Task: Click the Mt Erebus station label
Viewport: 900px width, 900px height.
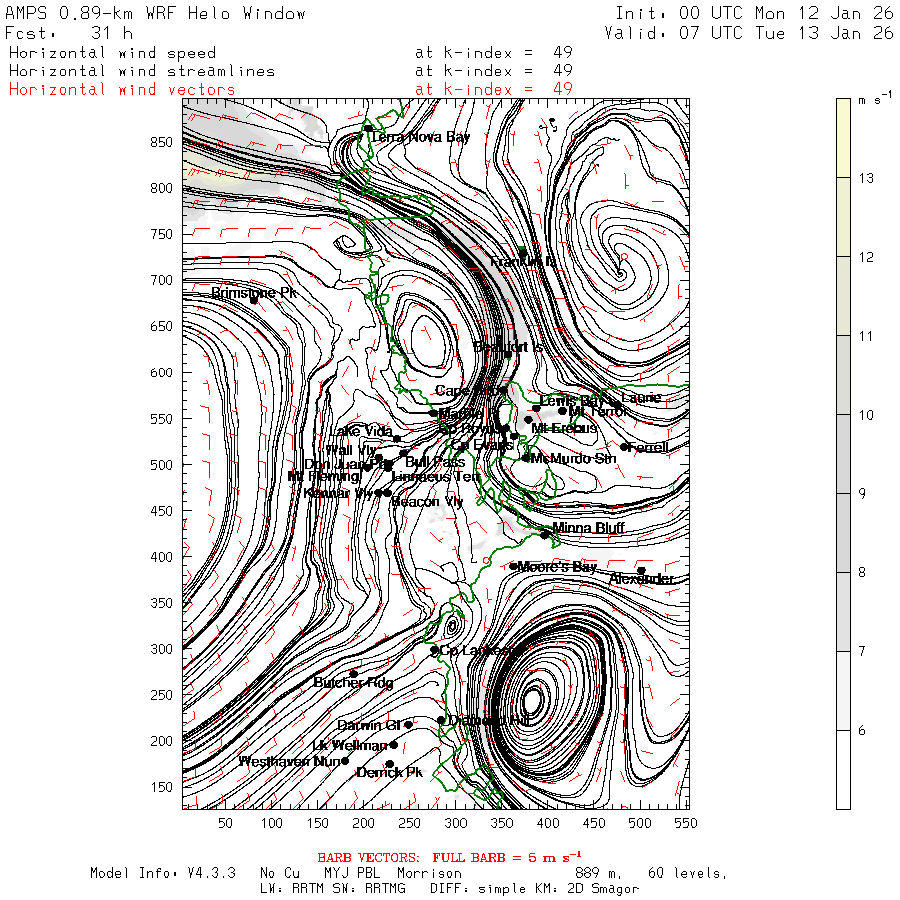Action: 564,428
